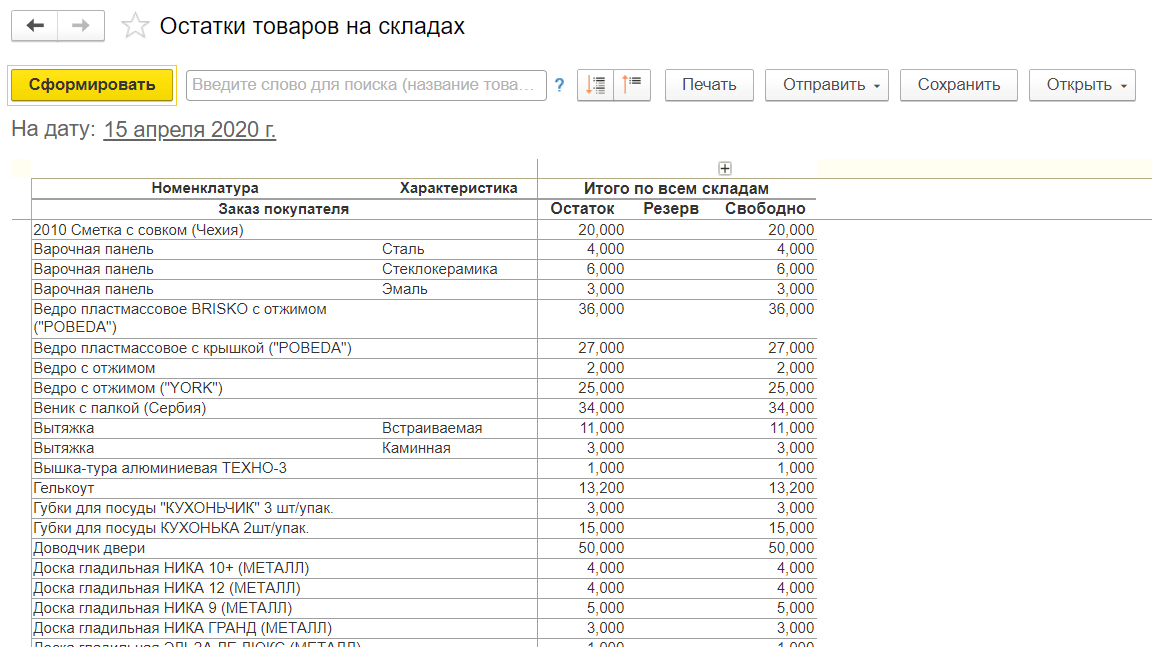Add report to favorites with star
This screenshot has height=647, width=1152.
134,27
